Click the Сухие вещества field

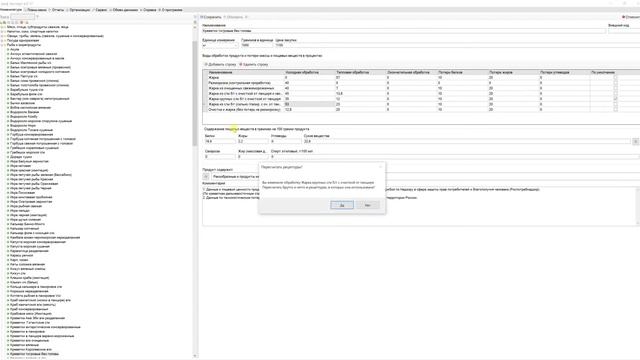pos(467,141)
